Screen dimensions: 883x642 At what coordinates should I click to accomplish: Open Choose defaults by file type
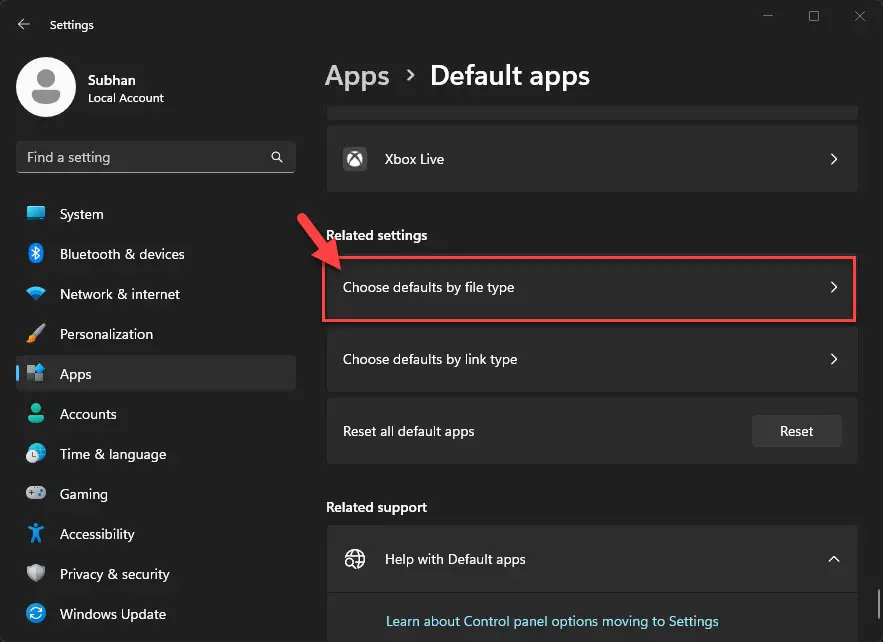[590, 288]
